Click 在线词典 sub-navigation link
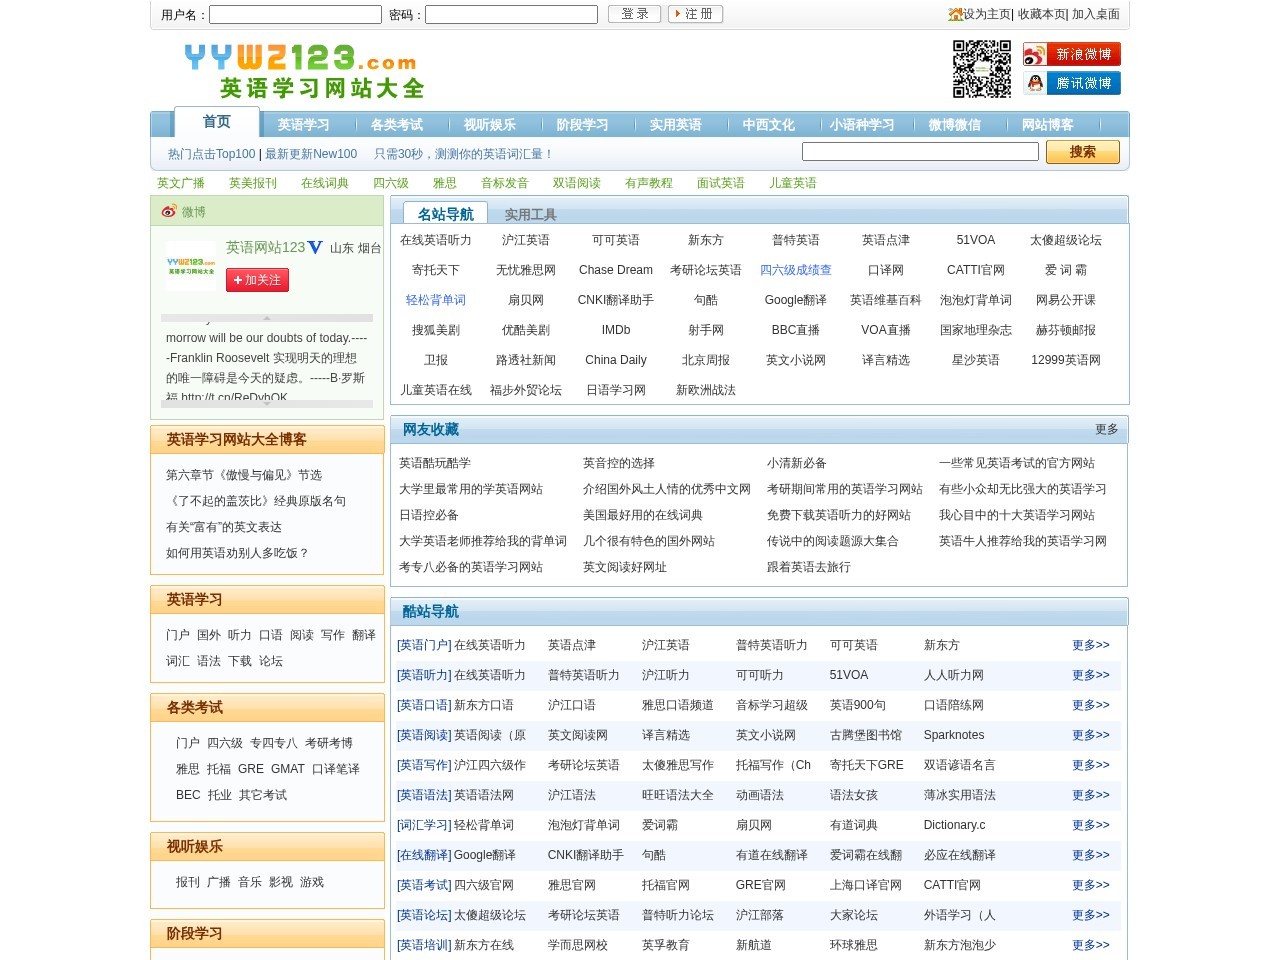 click(325, 183)
